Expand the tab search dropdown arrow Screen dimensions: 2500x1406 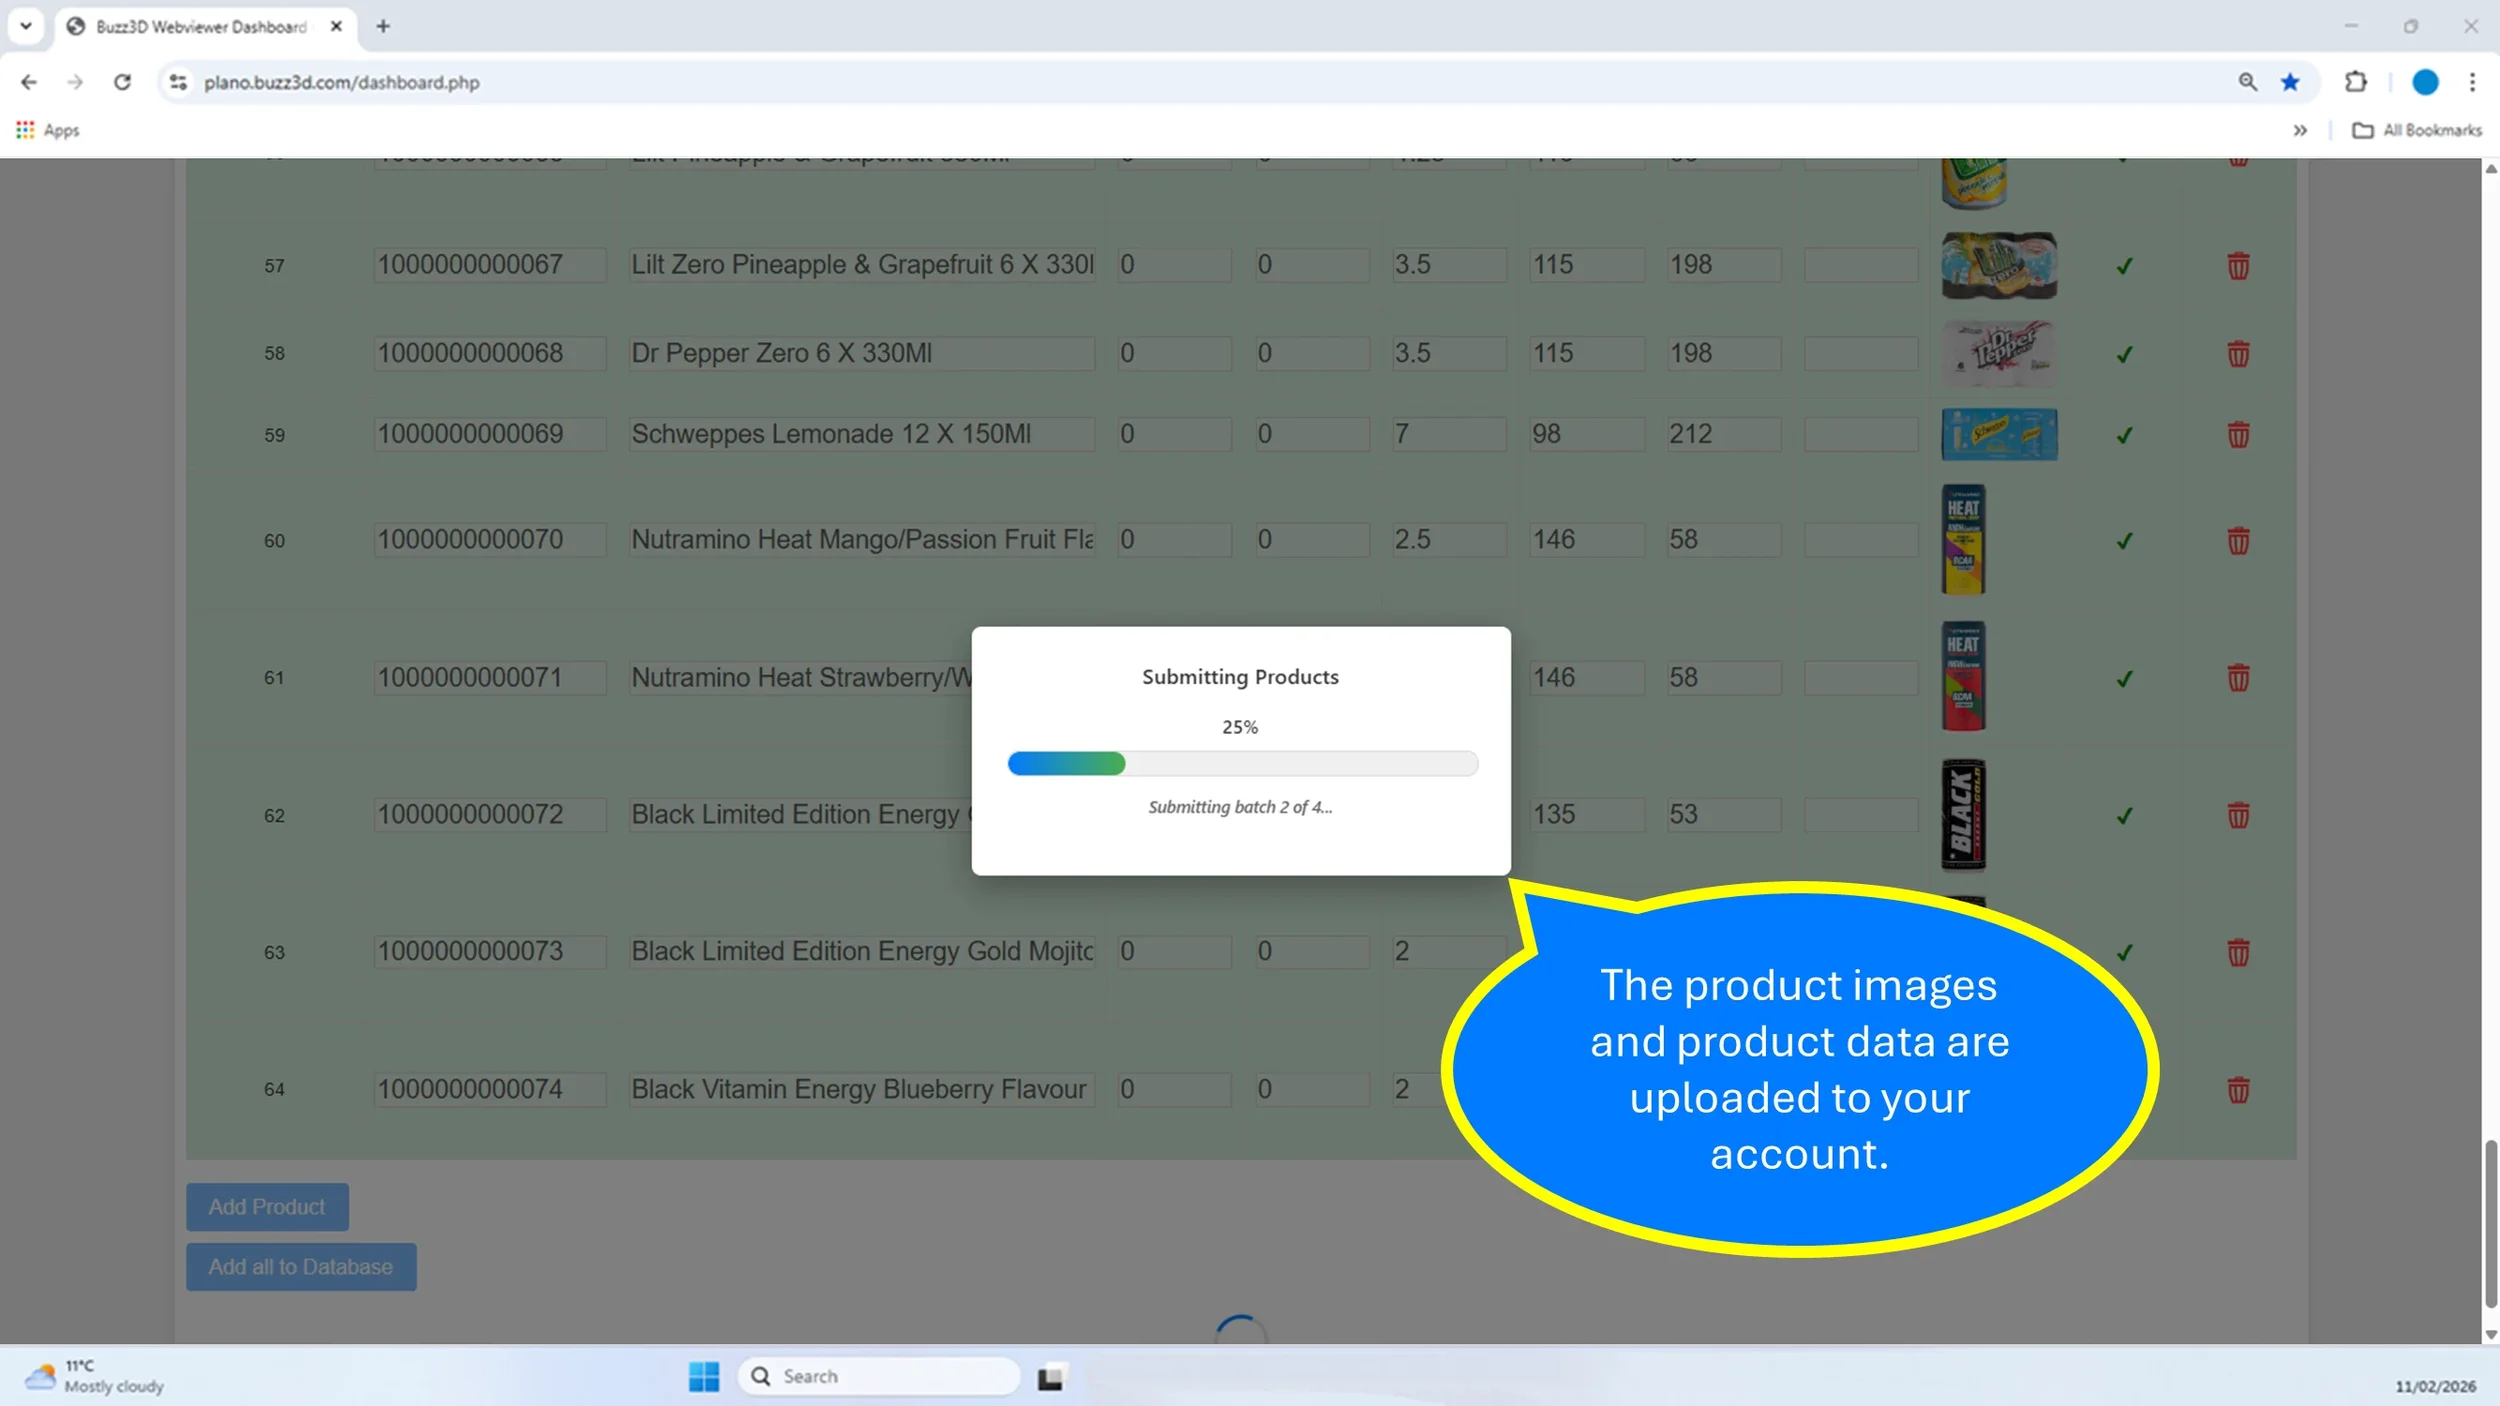(x=26, y=26)
